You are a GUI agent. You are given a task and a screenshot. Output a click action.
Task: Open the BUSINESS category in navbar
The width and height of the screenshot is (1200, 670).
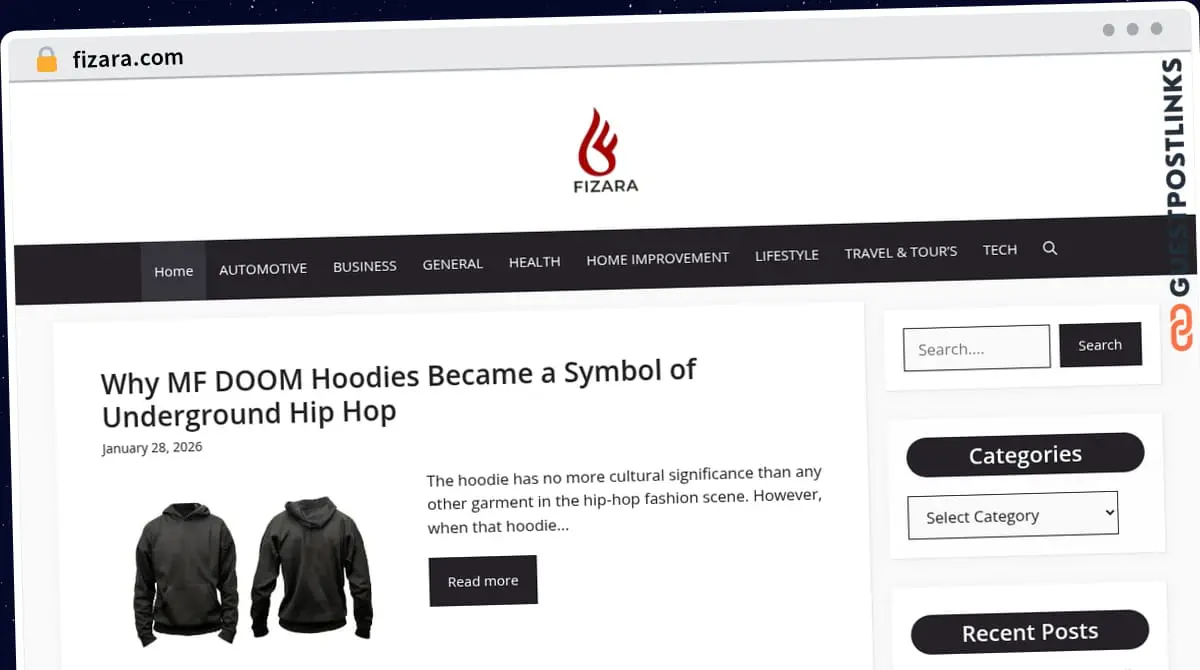pos(365,266)
